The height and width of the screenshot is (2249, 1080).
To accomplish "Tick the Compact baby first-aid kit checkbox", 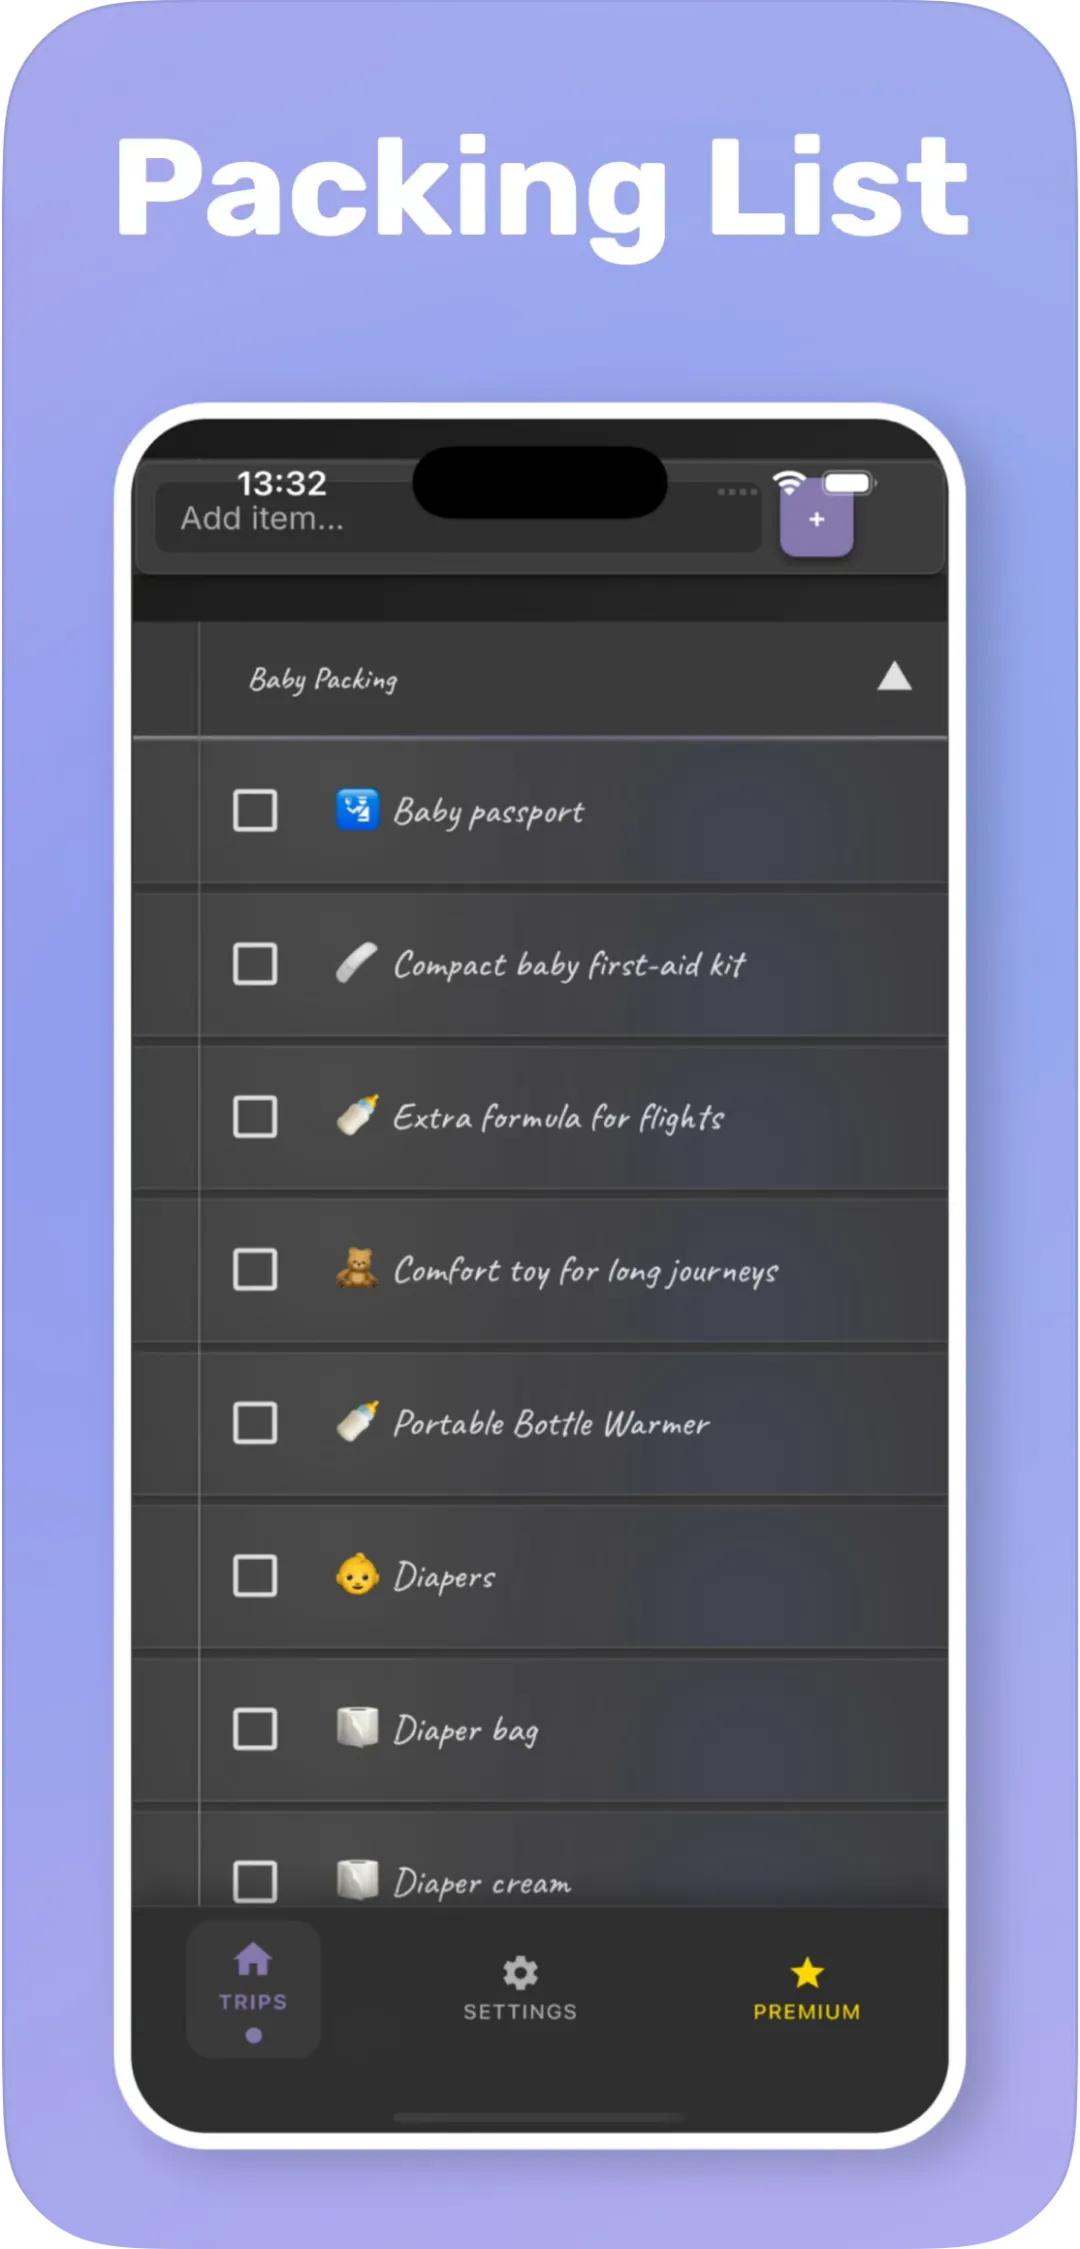I will 255,963.
